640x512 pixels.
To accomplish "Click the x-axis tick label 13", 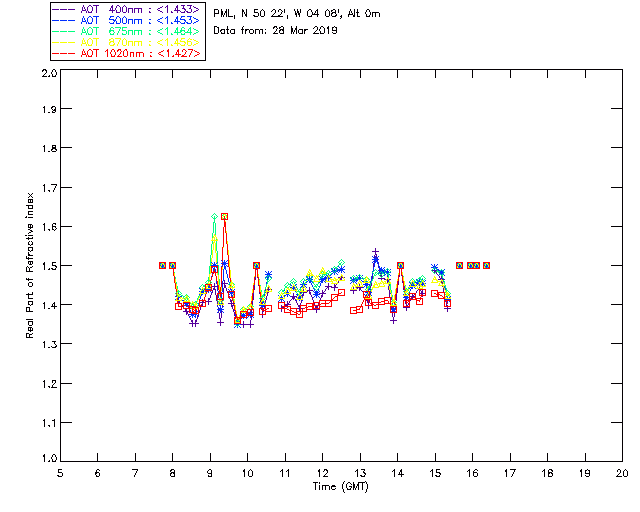I will [x=360, y=473].
